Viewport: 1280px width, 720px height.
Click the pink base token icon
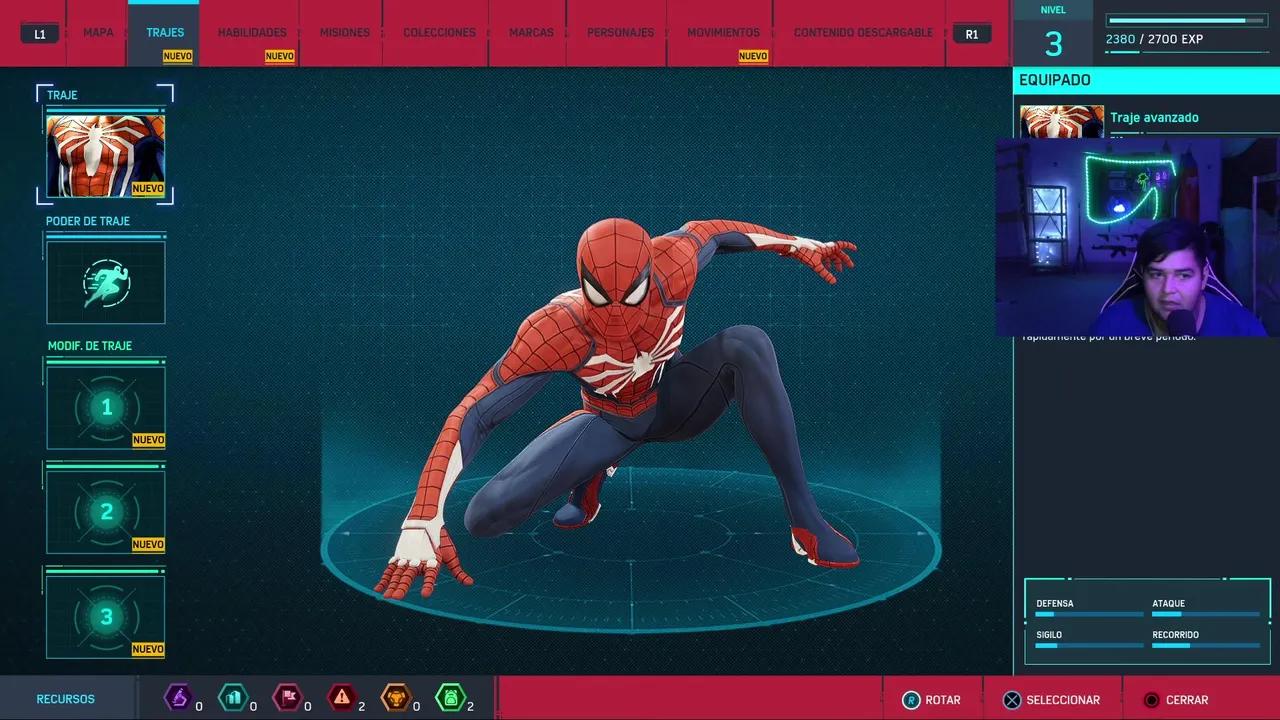click(x=288, y=697)
